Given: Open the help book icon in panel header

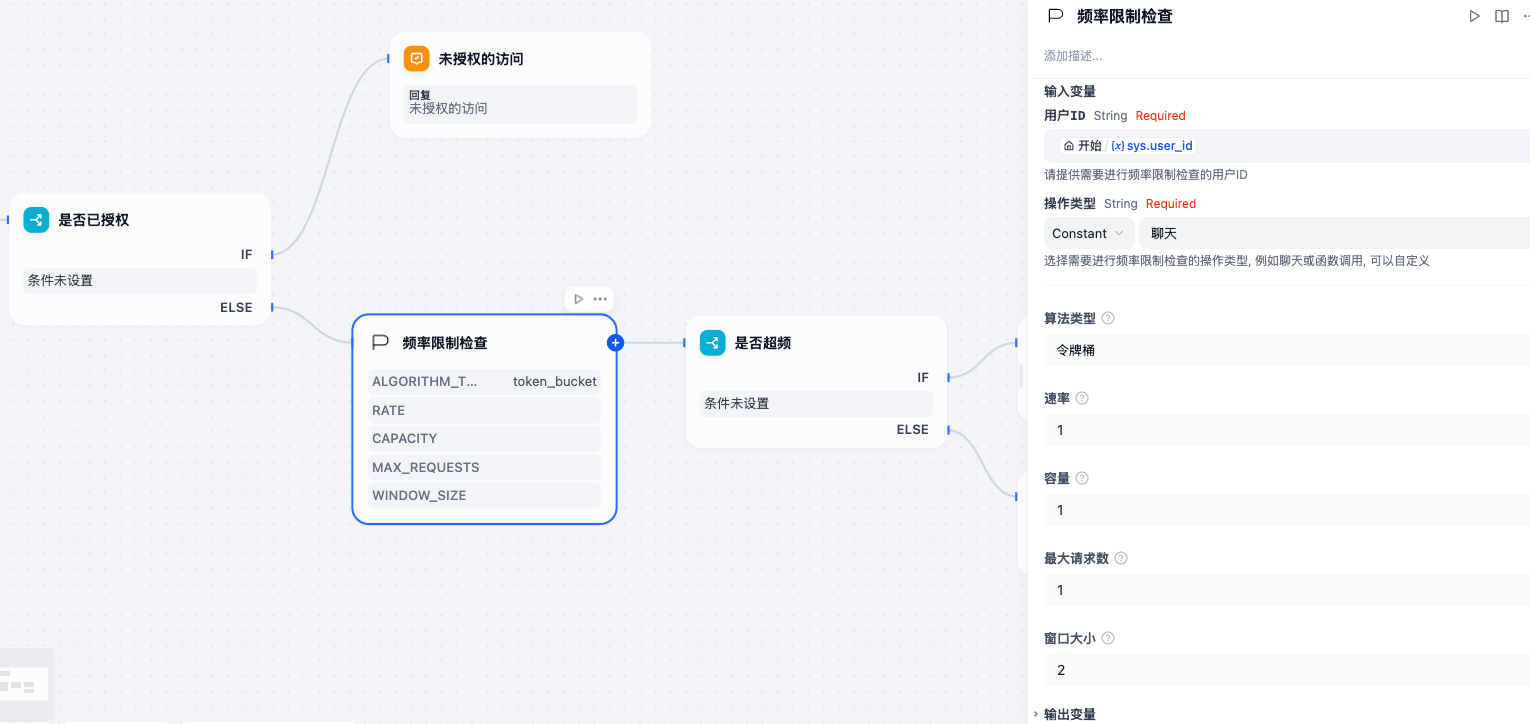Looking at the screenshot, I should pyautogui.click(x=1501, y=16).
